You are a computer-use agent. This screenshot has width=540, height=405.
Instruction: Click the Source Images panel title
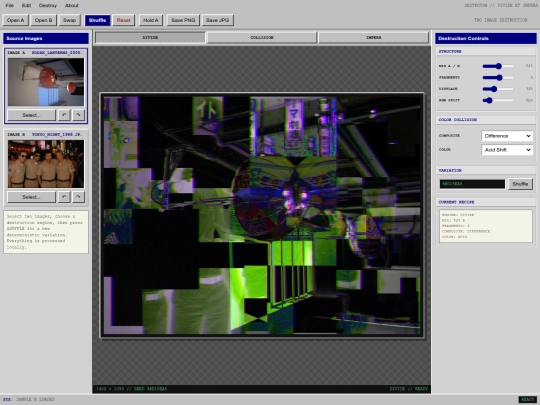[46, 38]
